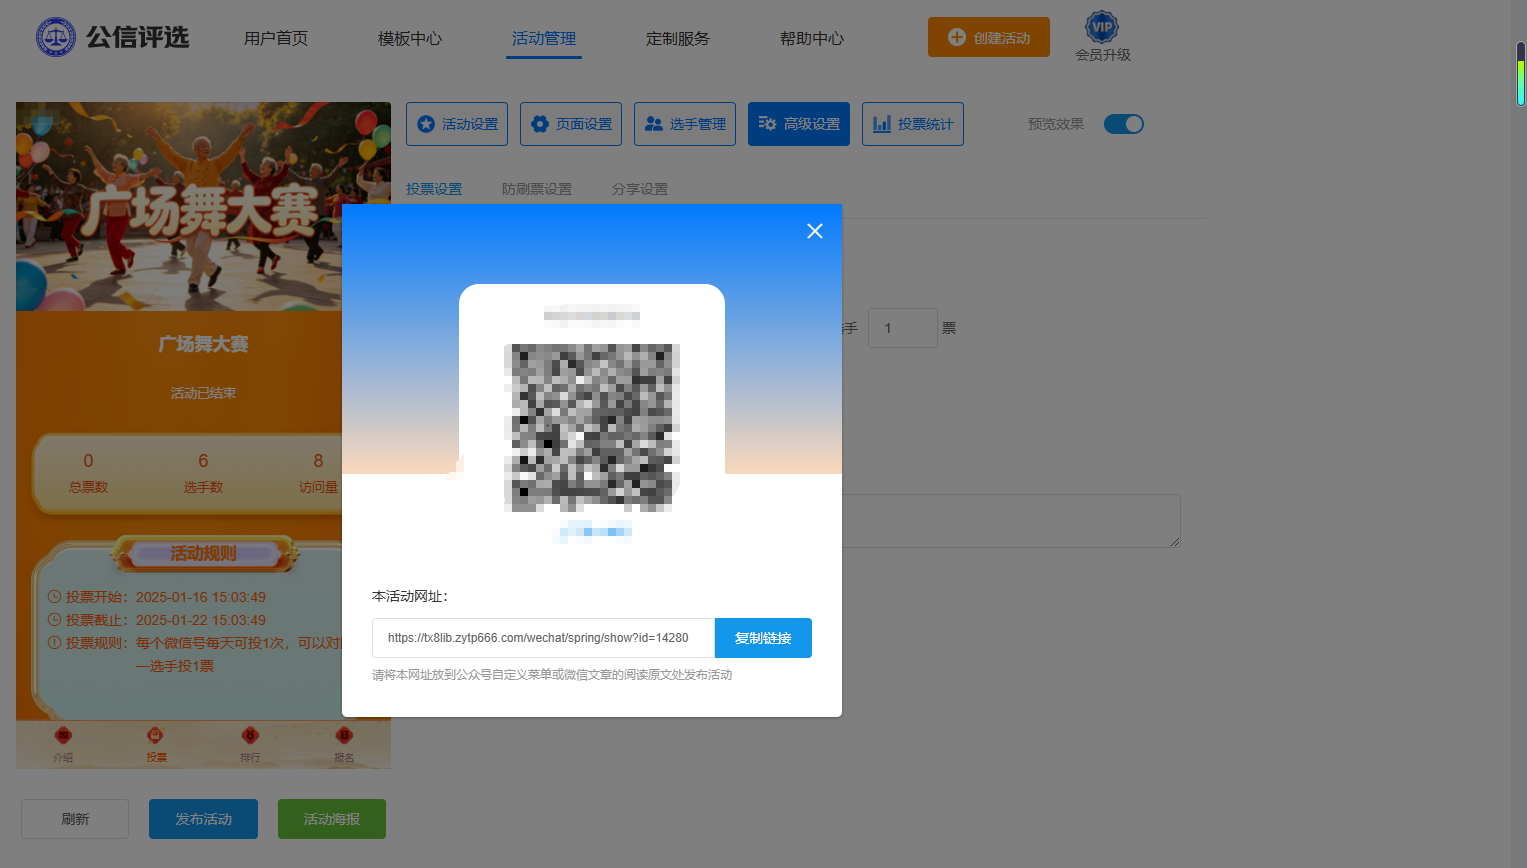Viewport: 1527px width, 868px height.
Task: Click the blurred QR code image
Action: tap(592, 428)
